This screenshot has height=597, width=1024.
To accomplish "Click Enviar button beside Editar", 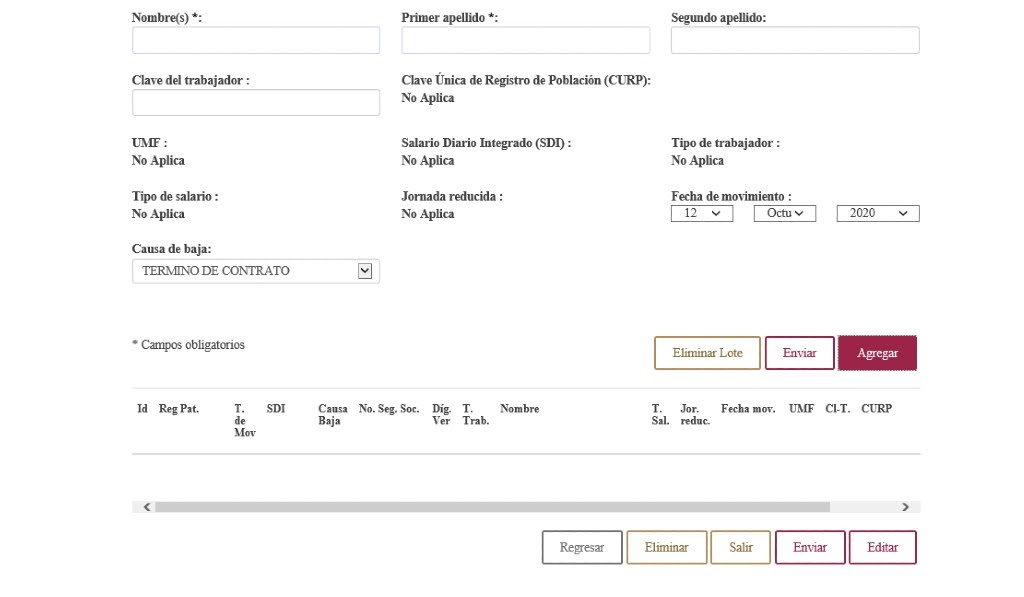I will [x=809, y=547].
